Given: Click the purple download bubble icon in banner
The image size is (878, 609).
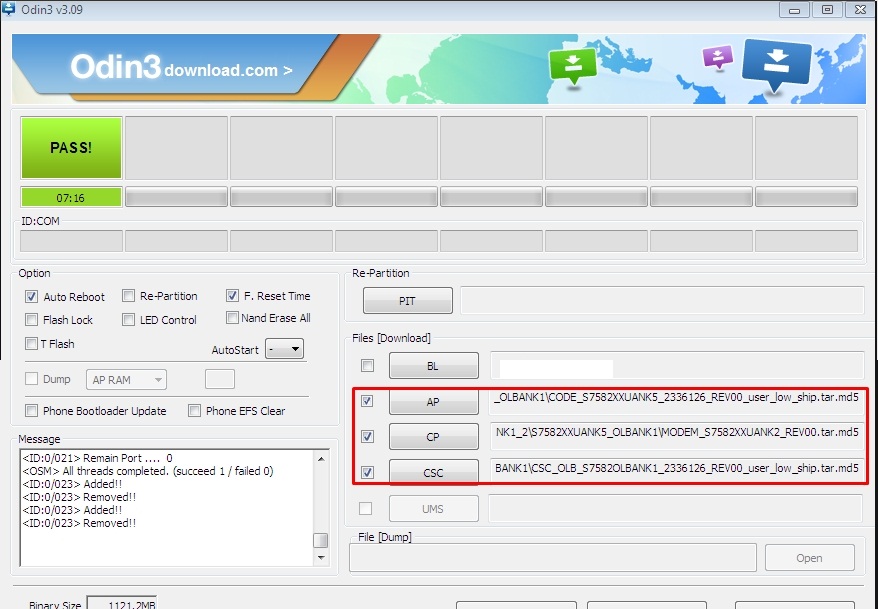Looking at the screenshot, I should coord(718,57).
